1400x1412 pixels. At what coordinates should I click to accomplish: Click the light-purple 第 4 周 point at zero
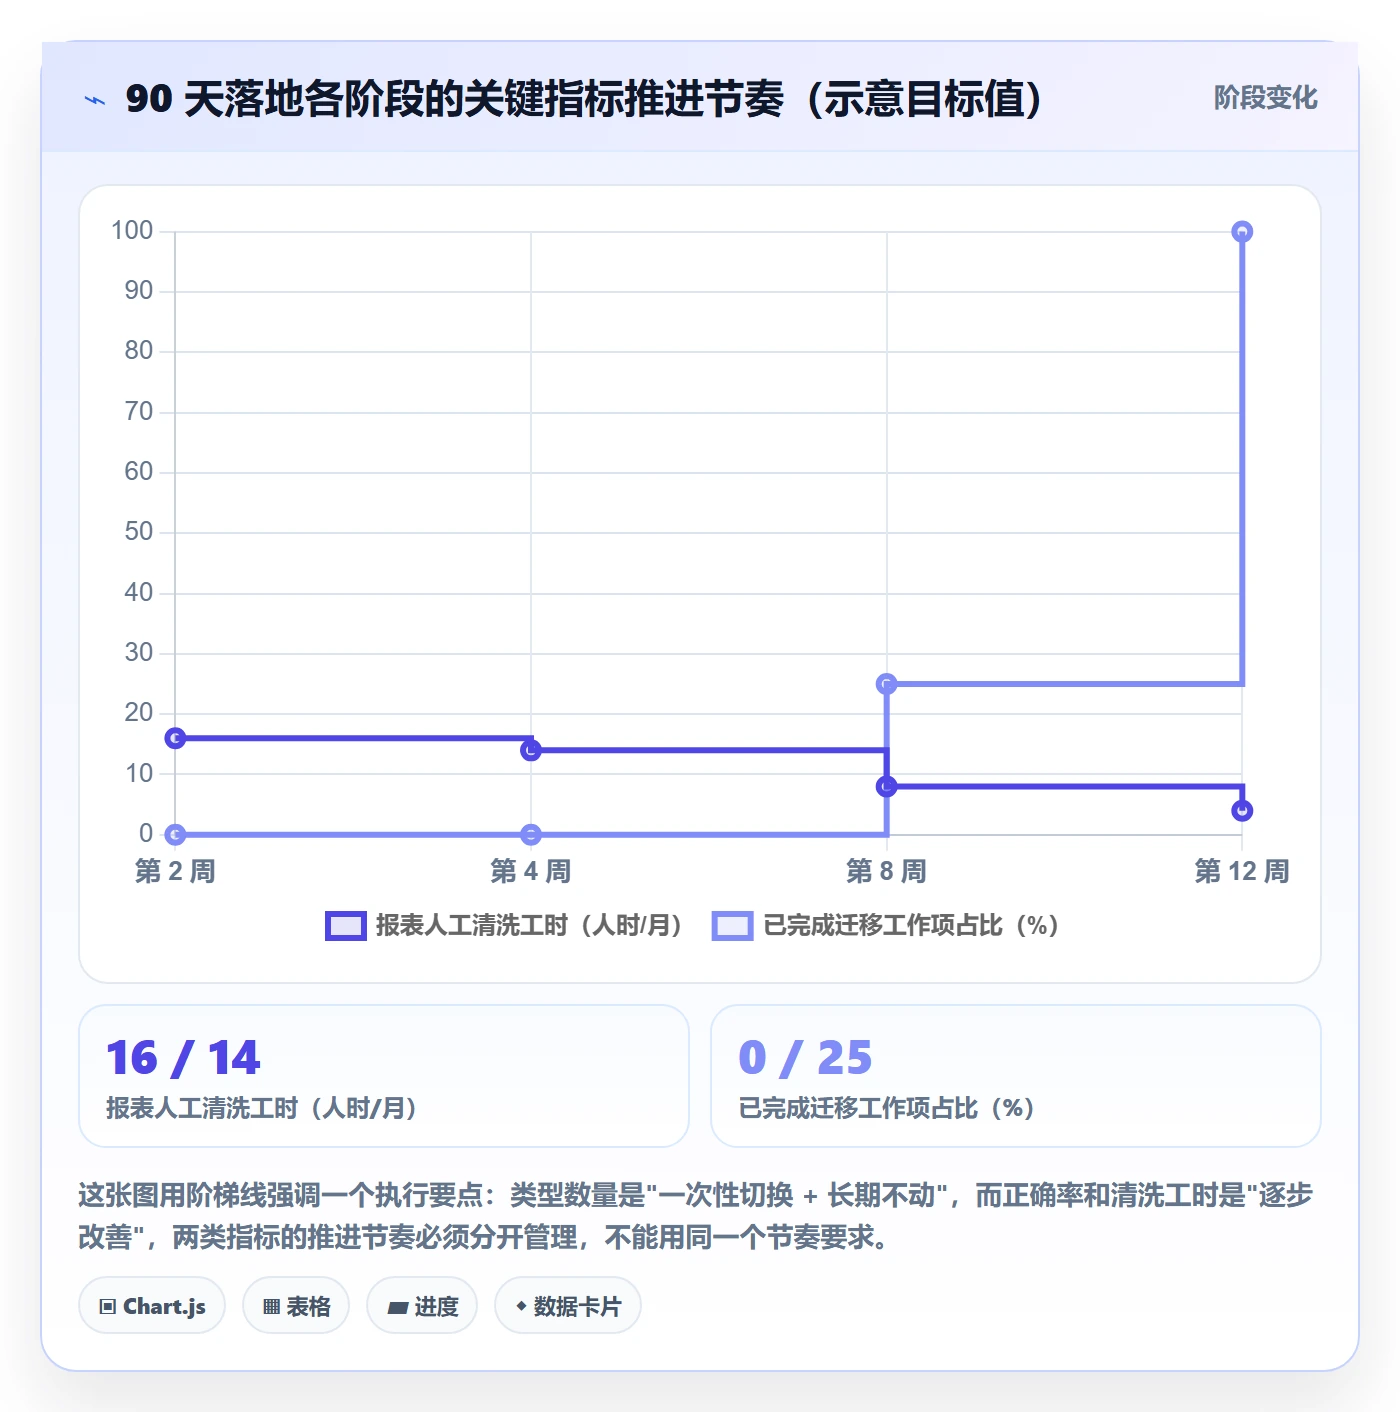click(531, 834)
